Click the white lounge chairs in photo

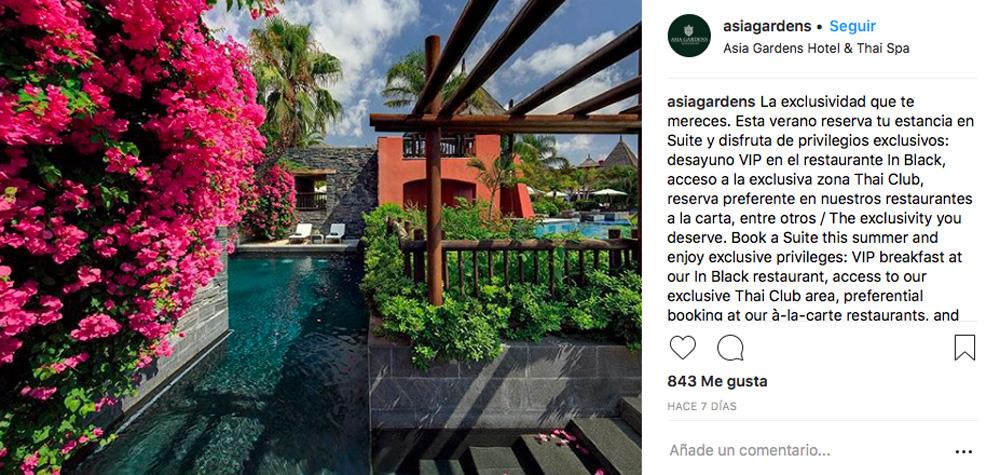pos(317,233)
